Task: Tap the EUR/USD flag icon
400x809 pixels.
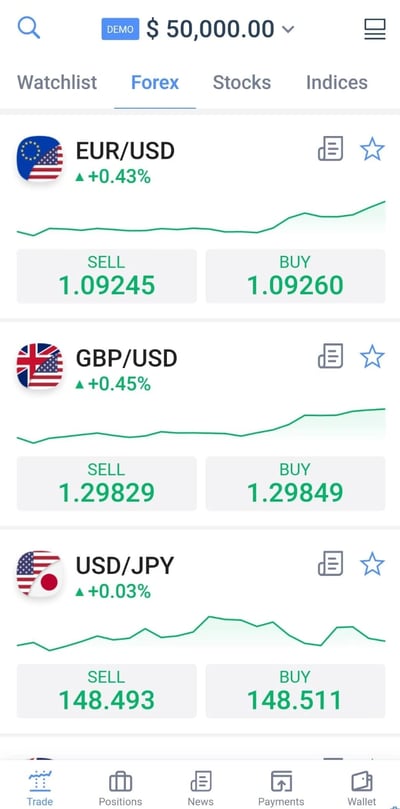Action: coord(40,158)
